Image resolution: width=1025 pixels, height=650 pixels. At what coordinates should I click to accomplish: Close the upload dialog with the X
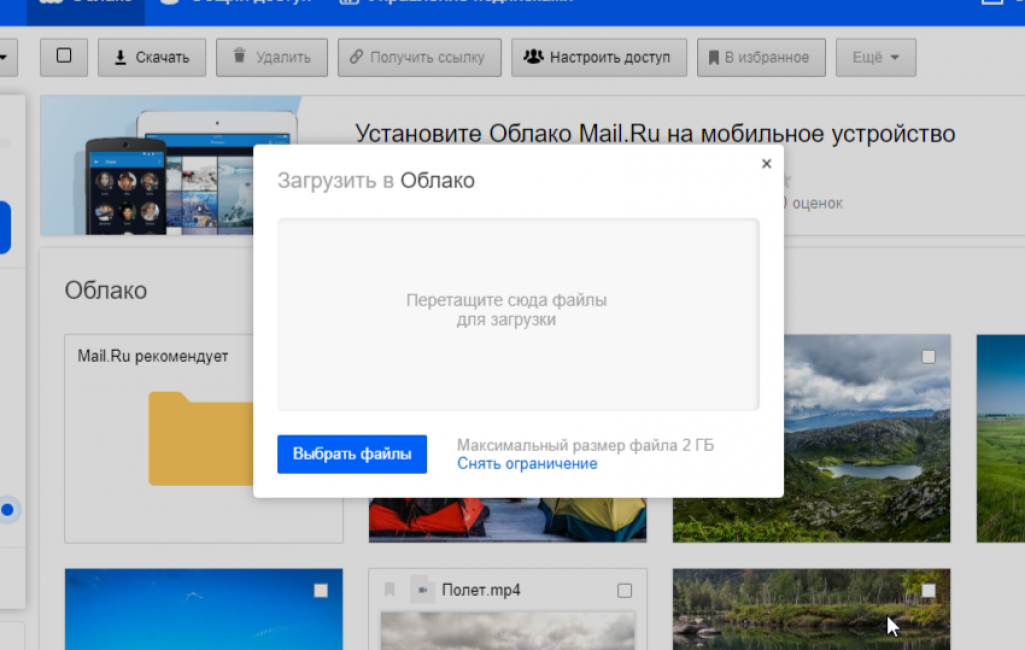(x=766, y=164)
